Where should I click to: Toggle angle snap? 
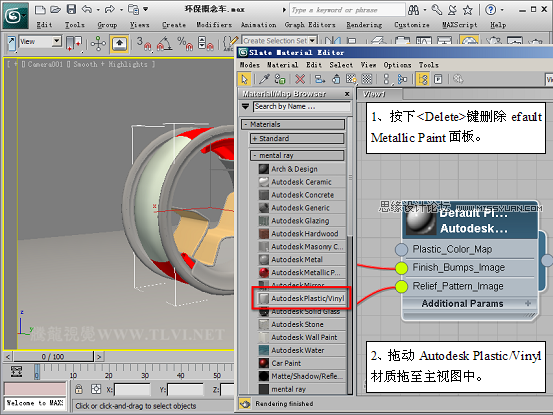click(x=164, y=44)
